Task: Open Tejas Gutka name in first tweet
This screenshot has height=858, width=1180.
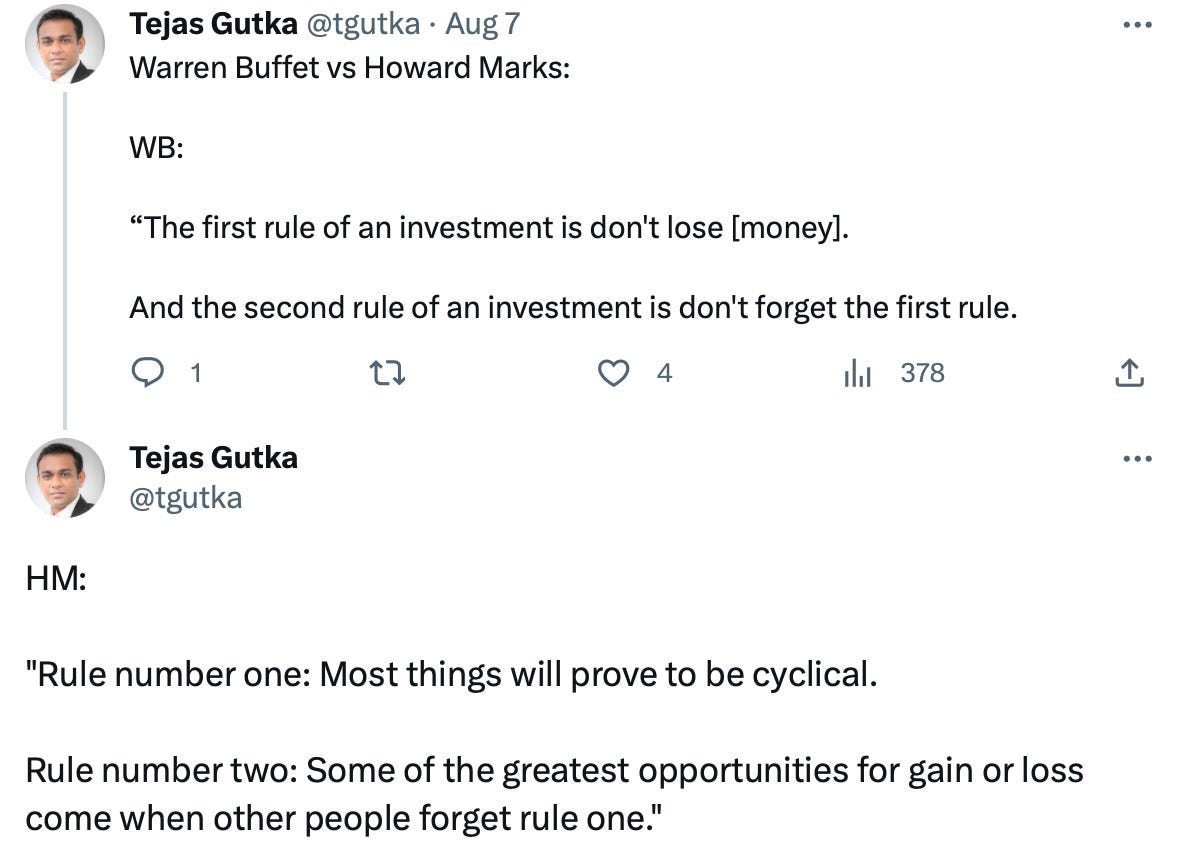Action: (x=214, y=24)
